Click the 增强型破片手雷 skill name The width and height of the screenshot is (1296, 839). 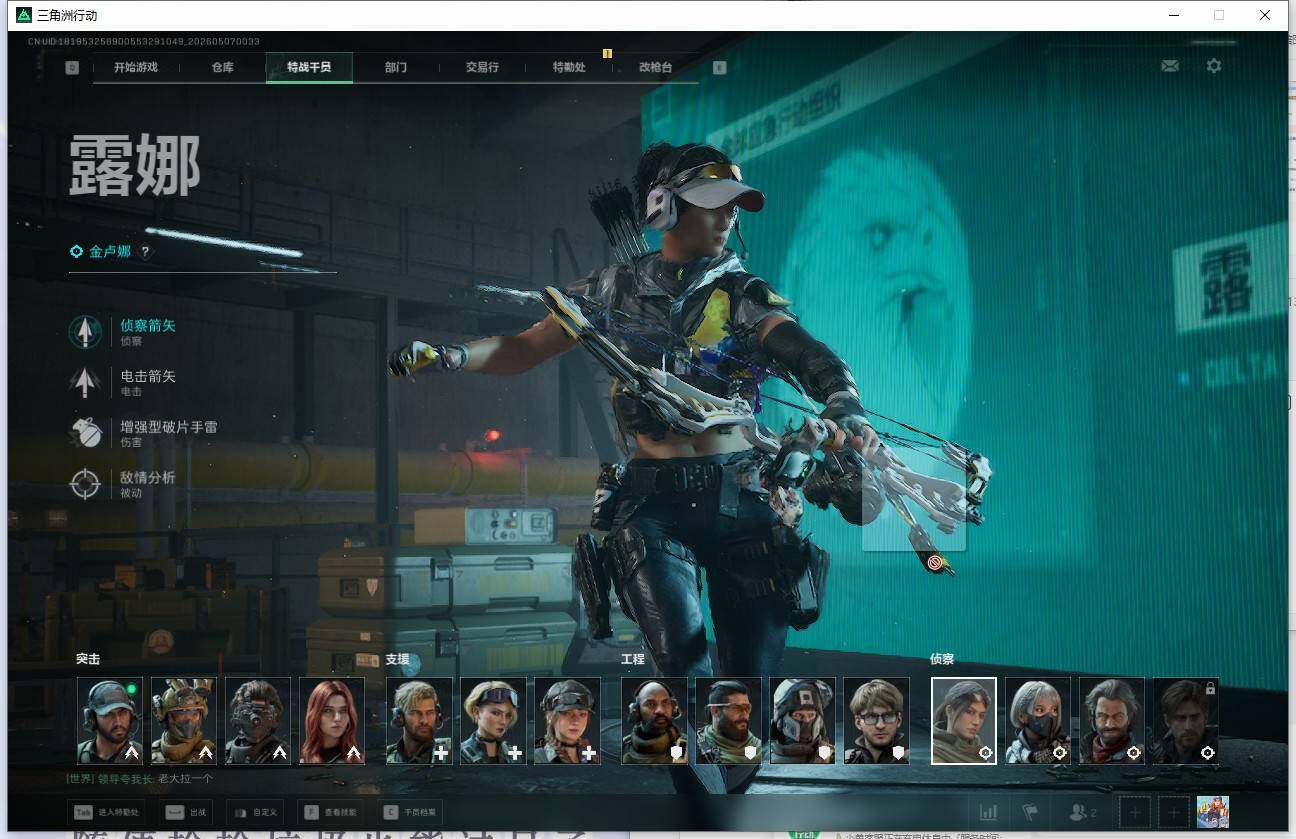168,427
